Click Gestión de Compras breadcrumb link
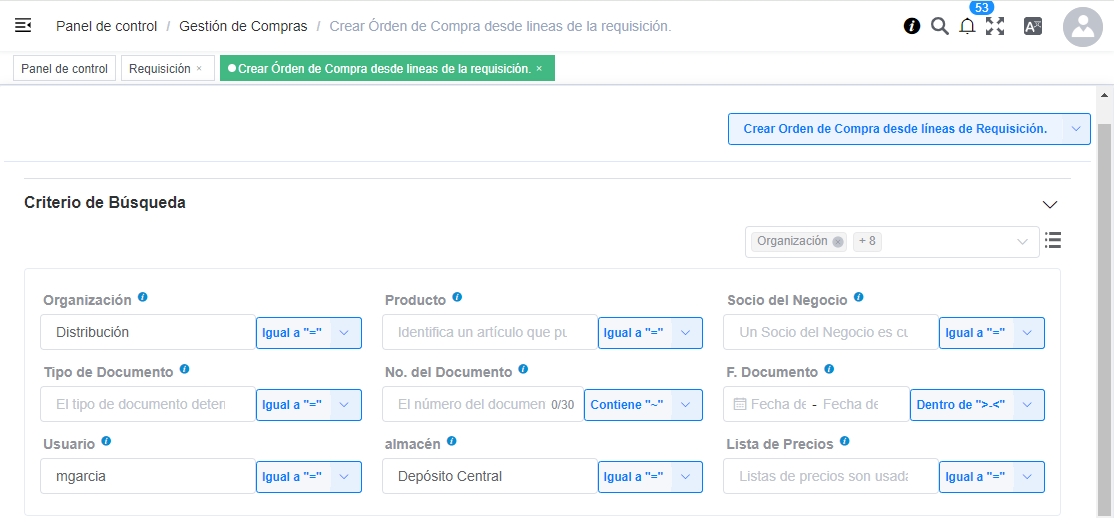 tap(243, 26)
